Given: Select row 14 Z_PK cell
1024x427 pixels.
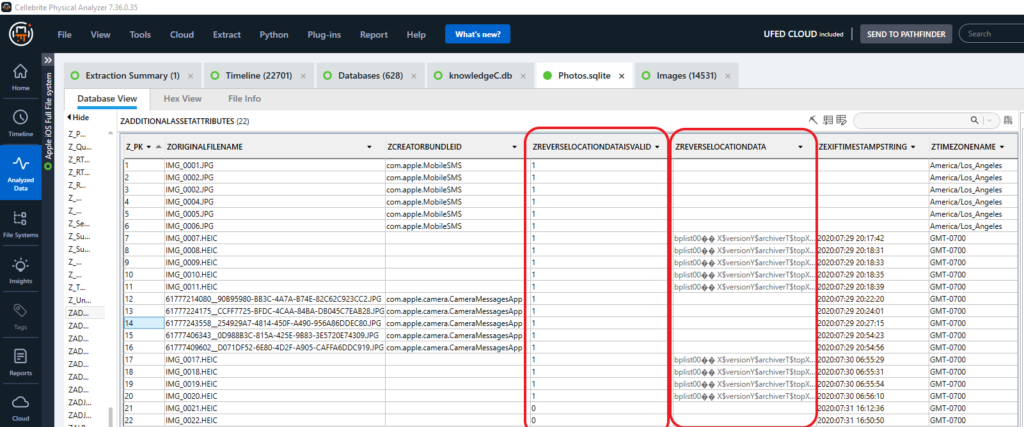Looking at the screenshot, I should click(x=144, y=323).
